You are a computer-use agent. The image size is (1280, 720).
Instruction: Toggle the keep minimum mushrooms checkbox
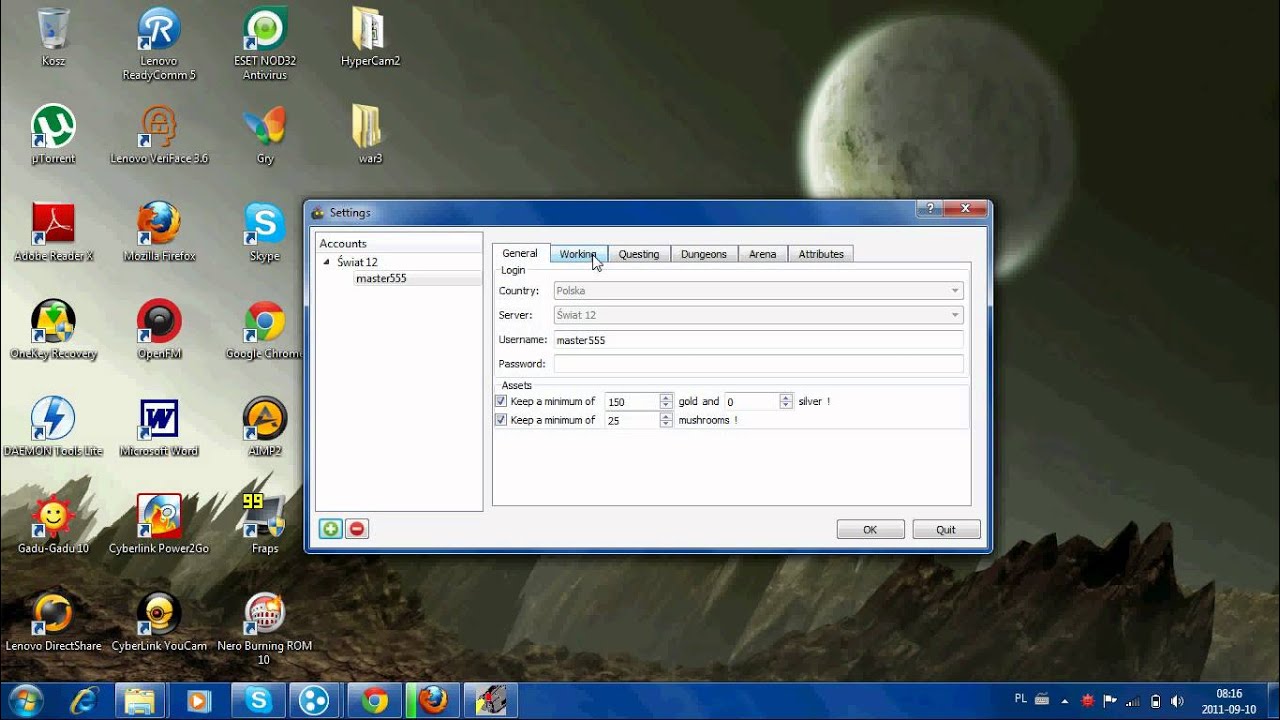(501, 420)
